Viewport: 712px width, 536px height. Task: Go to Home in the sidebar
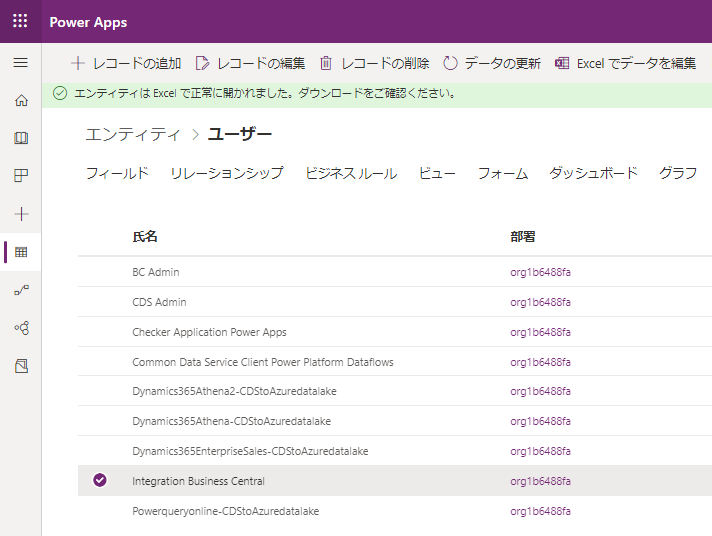tap(21, 100)
